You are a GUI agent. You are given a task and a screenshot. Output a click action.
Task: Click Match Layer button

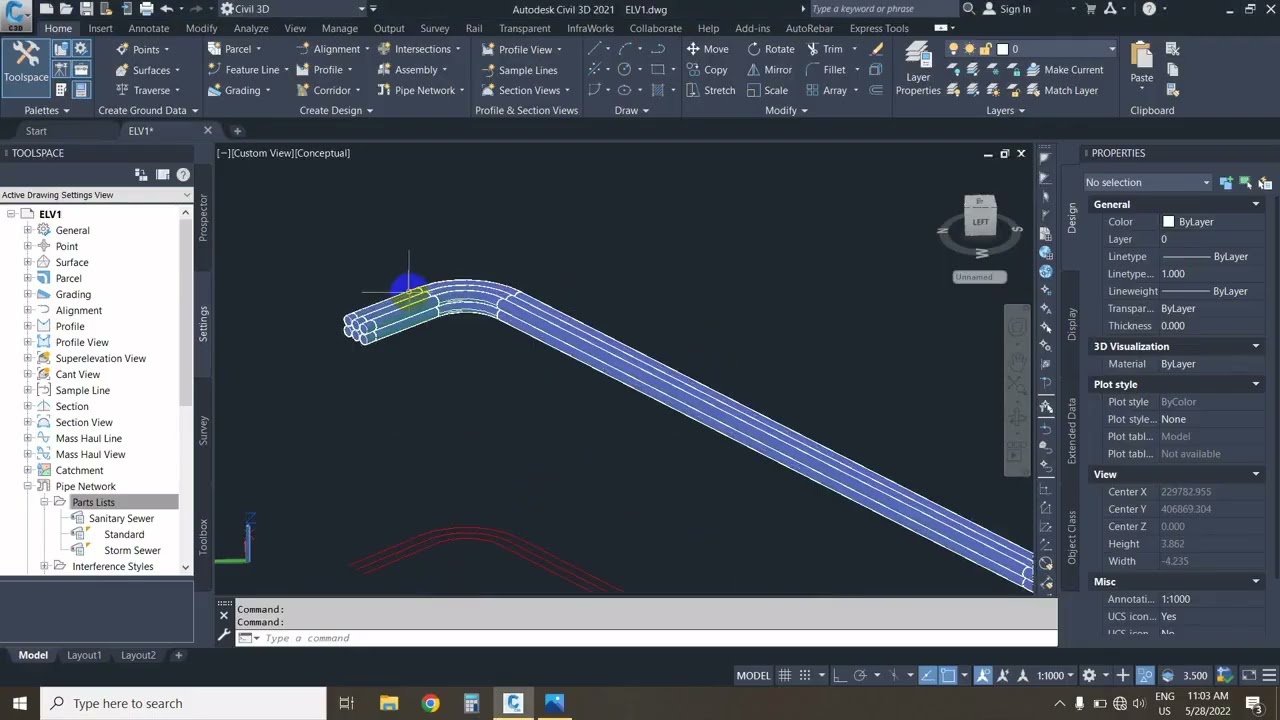[1062, 90]
